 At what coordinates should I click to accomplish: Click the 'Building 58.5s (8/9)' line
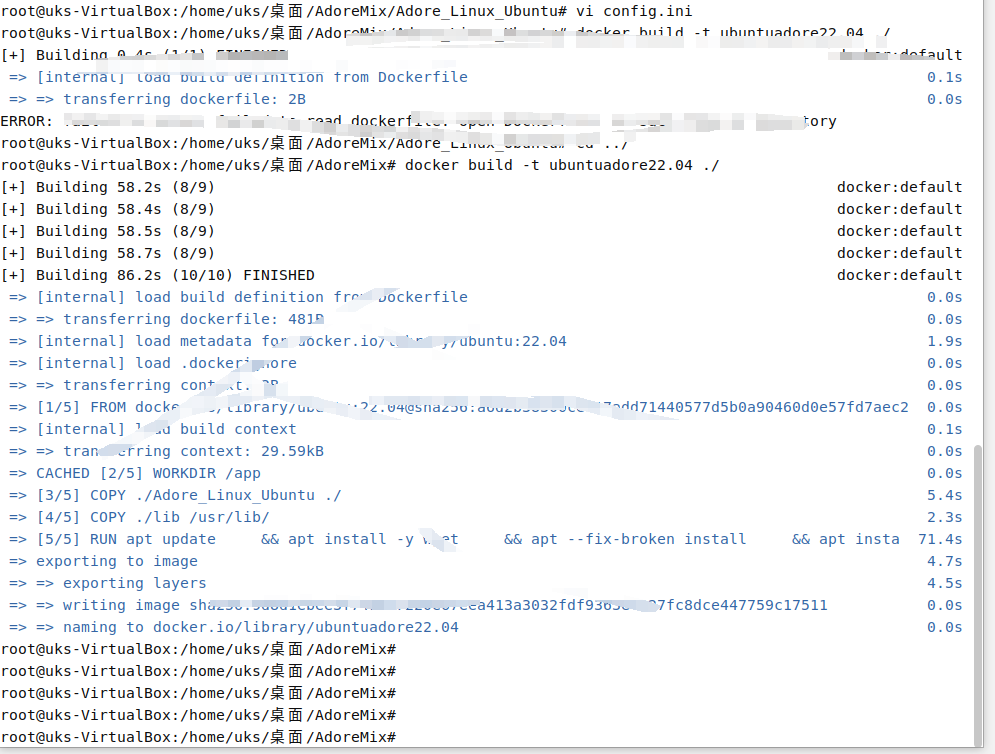pyautogui.click(x=108, y=231)
